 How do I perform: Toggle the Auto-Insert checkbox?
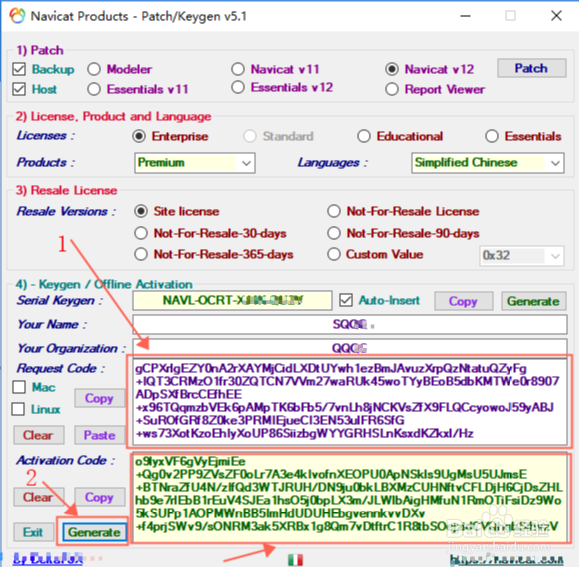coord(346,300)
